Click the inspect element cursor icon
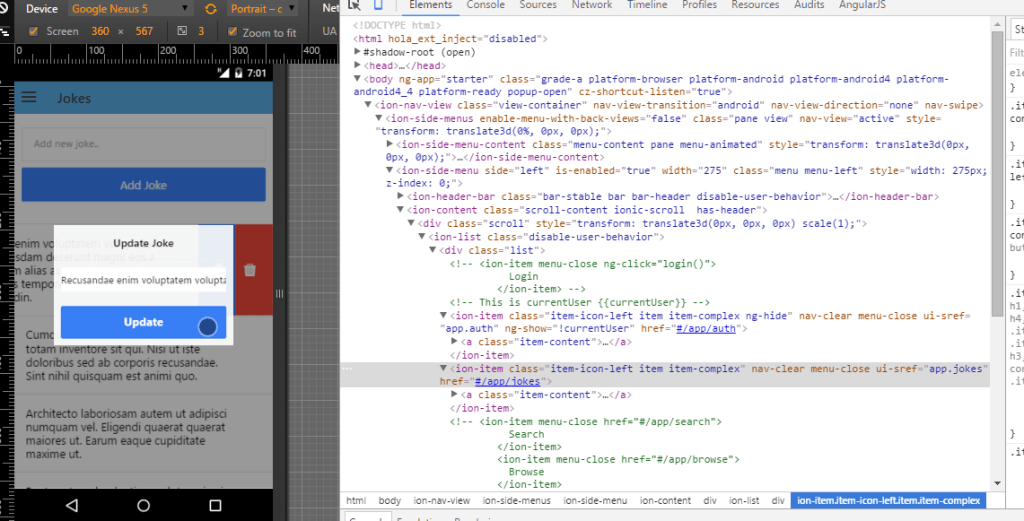1024x521 pixels. pyautogui.click(x=354, y=5)
